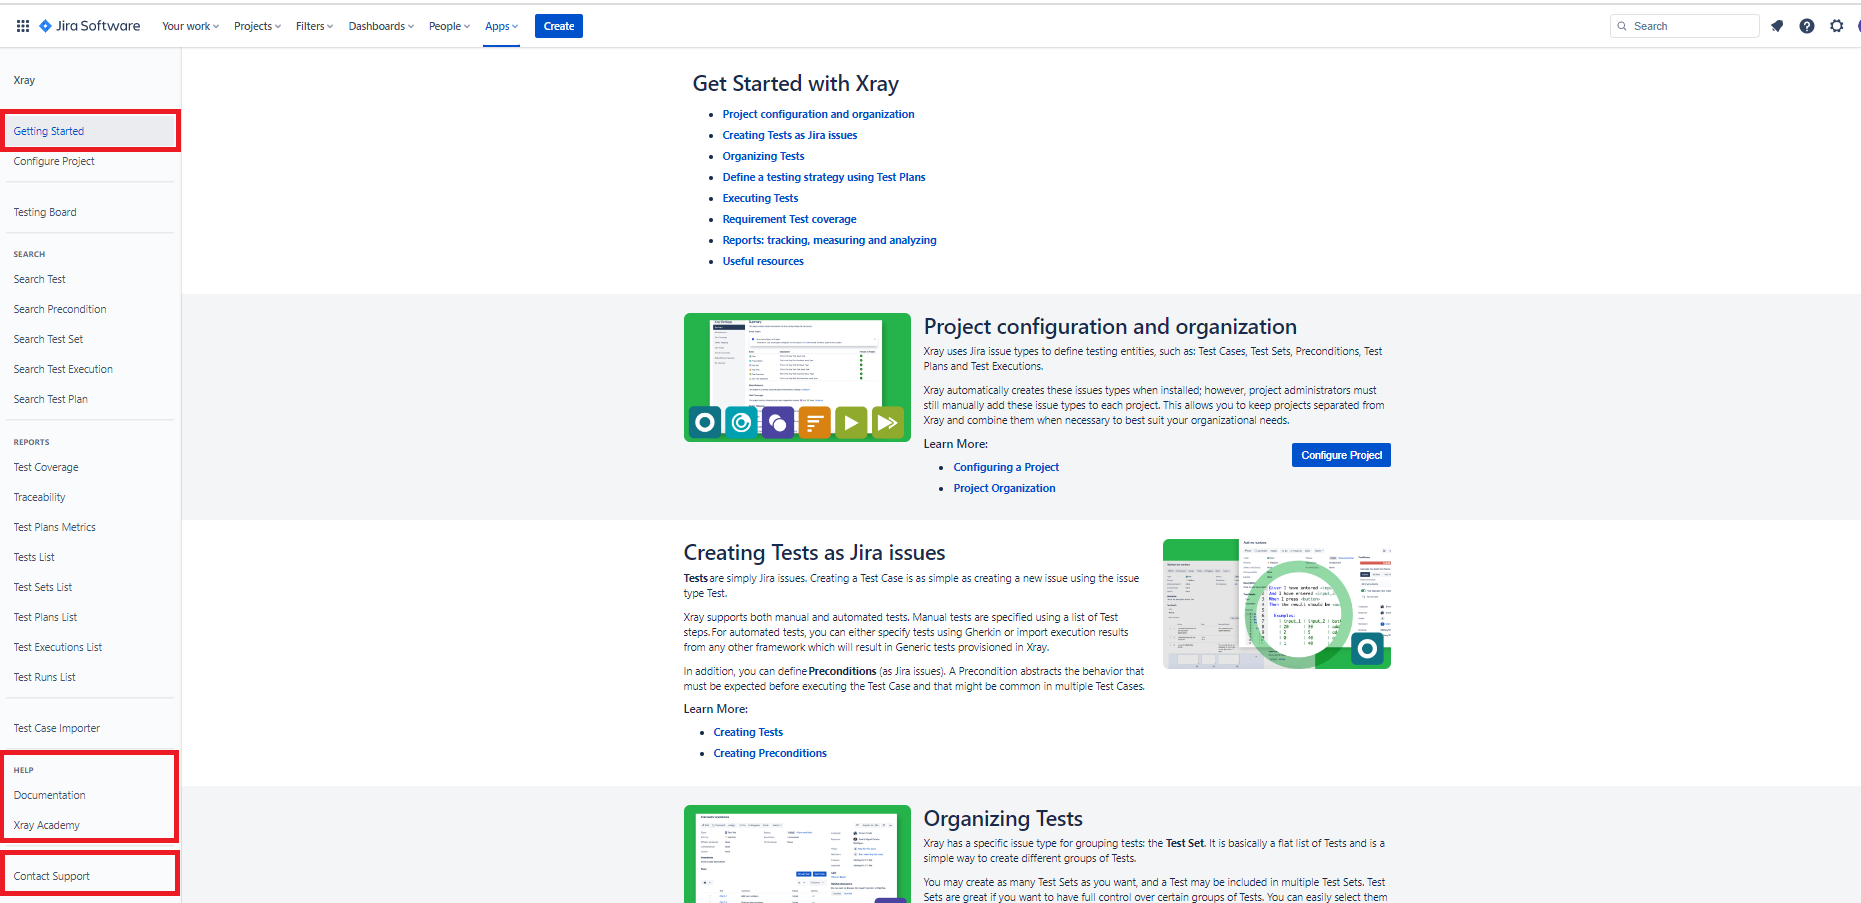Open Documentation under Help
Screen dimensions: 1861x903
tap(50, 795)
